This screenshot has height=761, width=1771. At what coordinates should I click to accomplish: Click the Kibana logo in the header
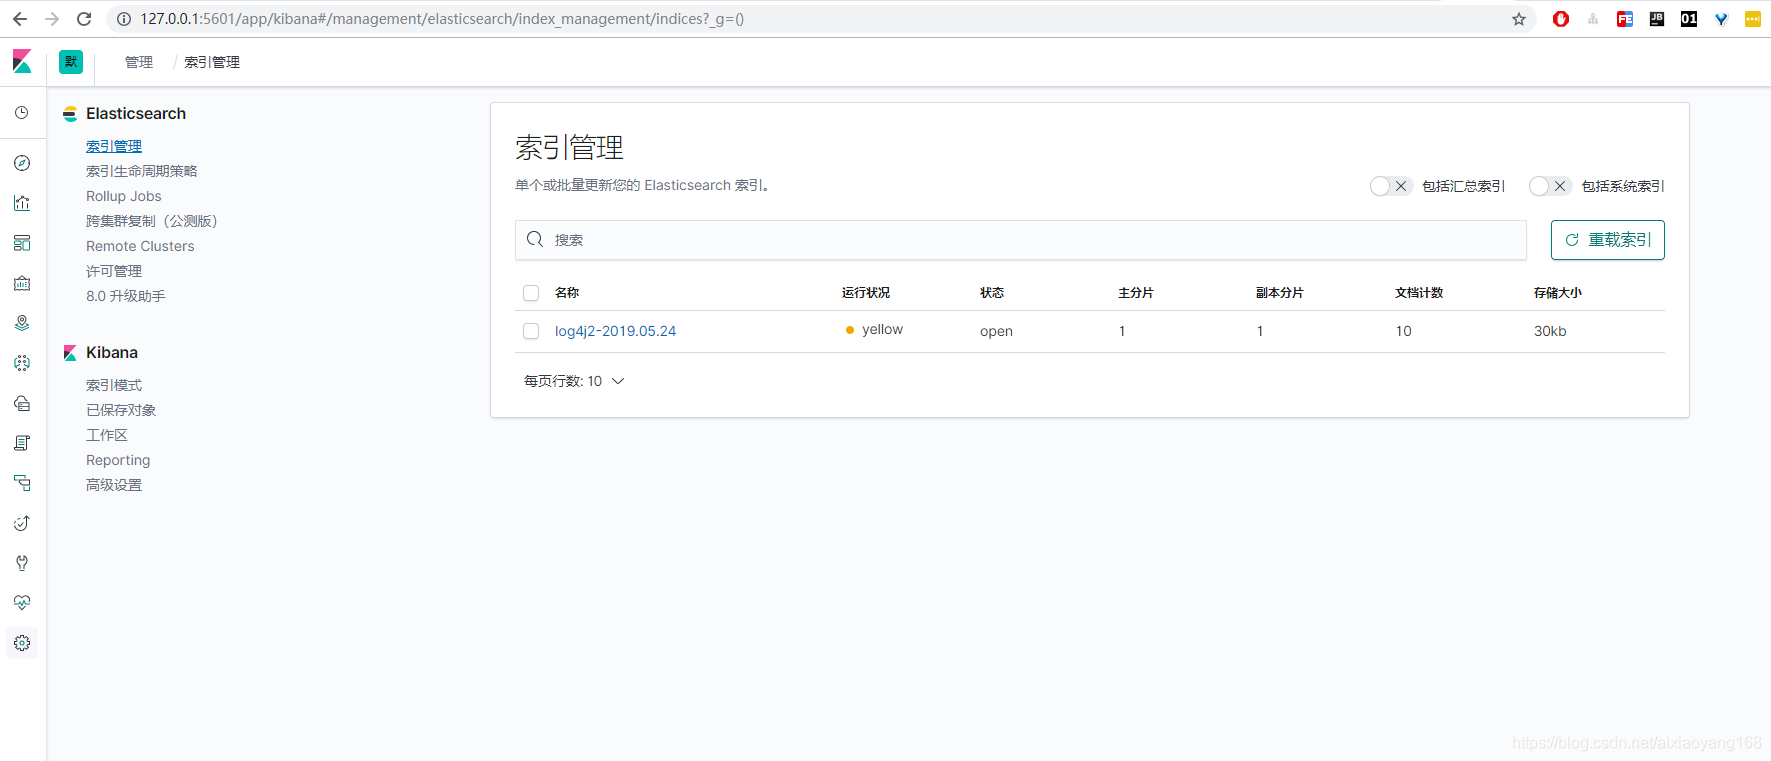(x=22, y=61)
